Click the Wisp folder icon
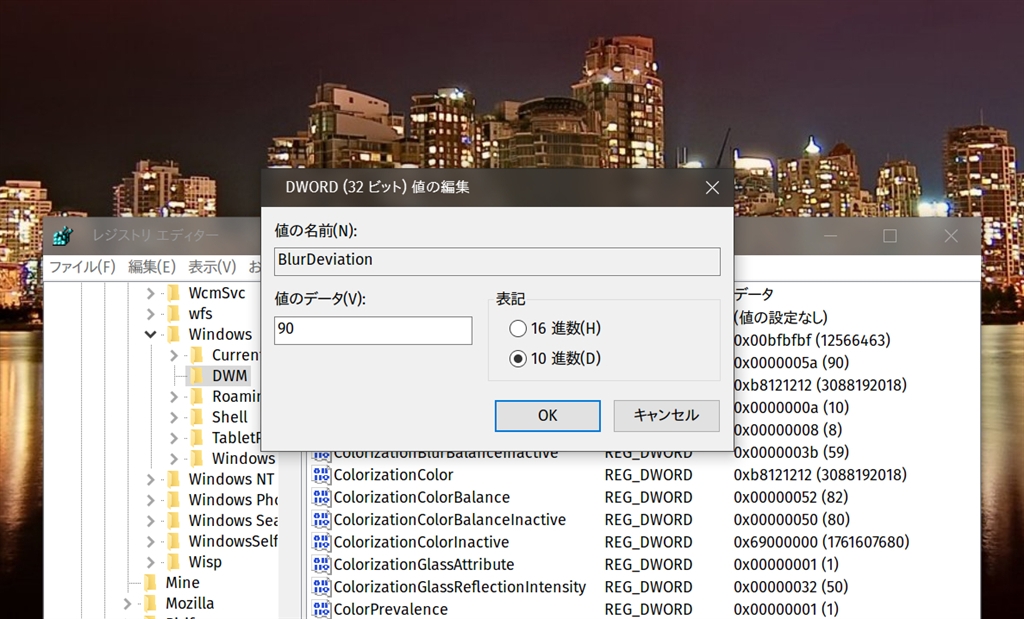The width and height of the screenshot is (1024, 619). pyautogui.click(x=173, y=562)
